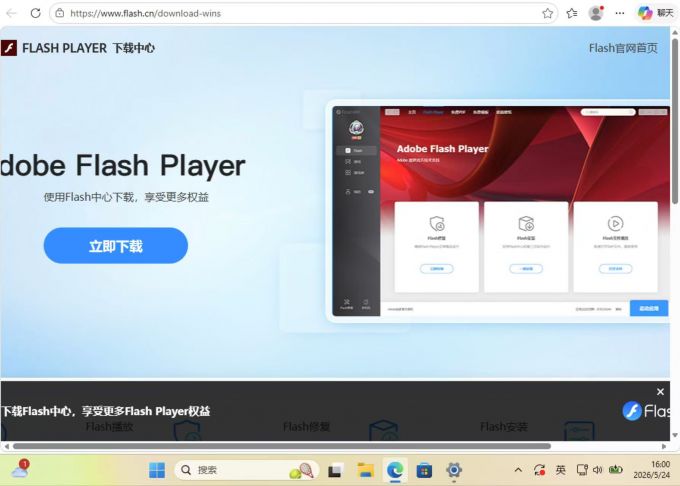Open the battery status icon
The image size is (680, 486).
click(x=616, y=470)
